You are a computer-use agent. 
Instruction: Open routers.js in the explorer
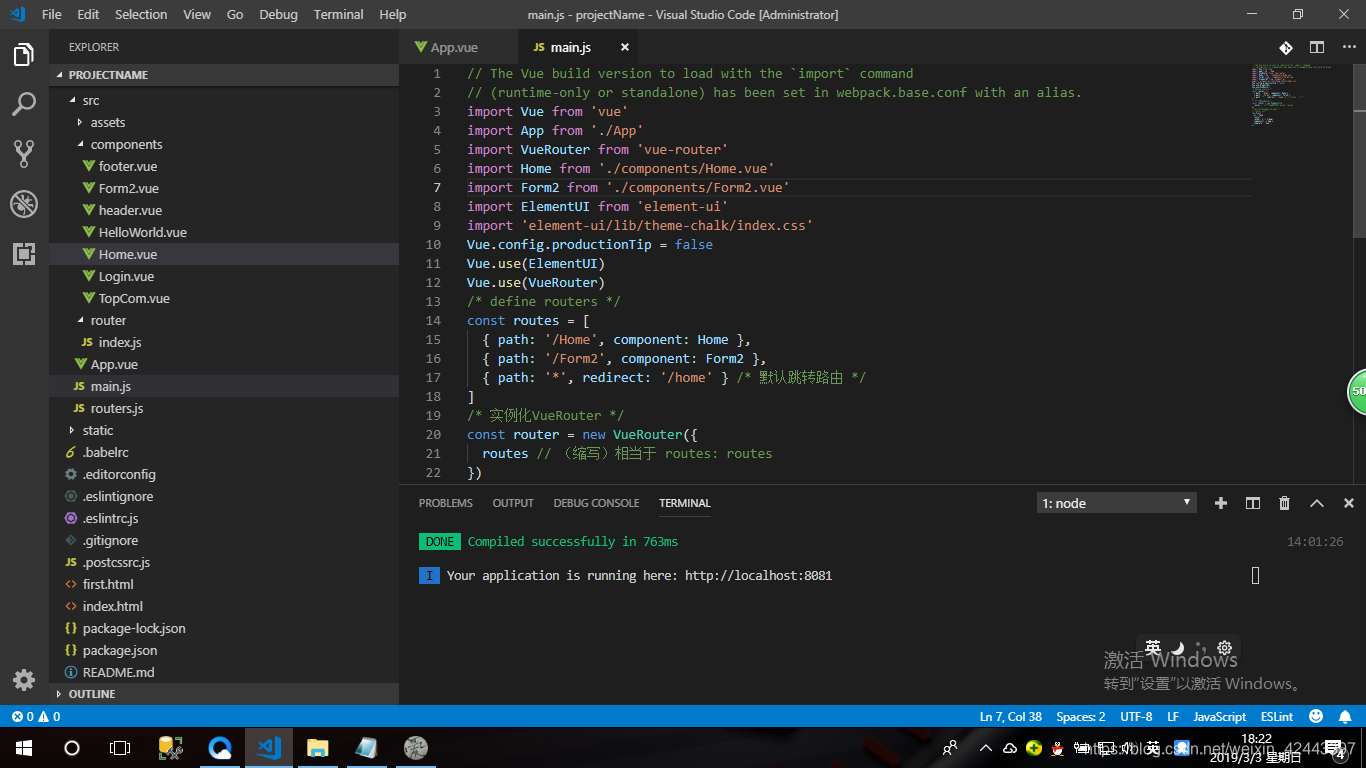(x=224, y=409)
